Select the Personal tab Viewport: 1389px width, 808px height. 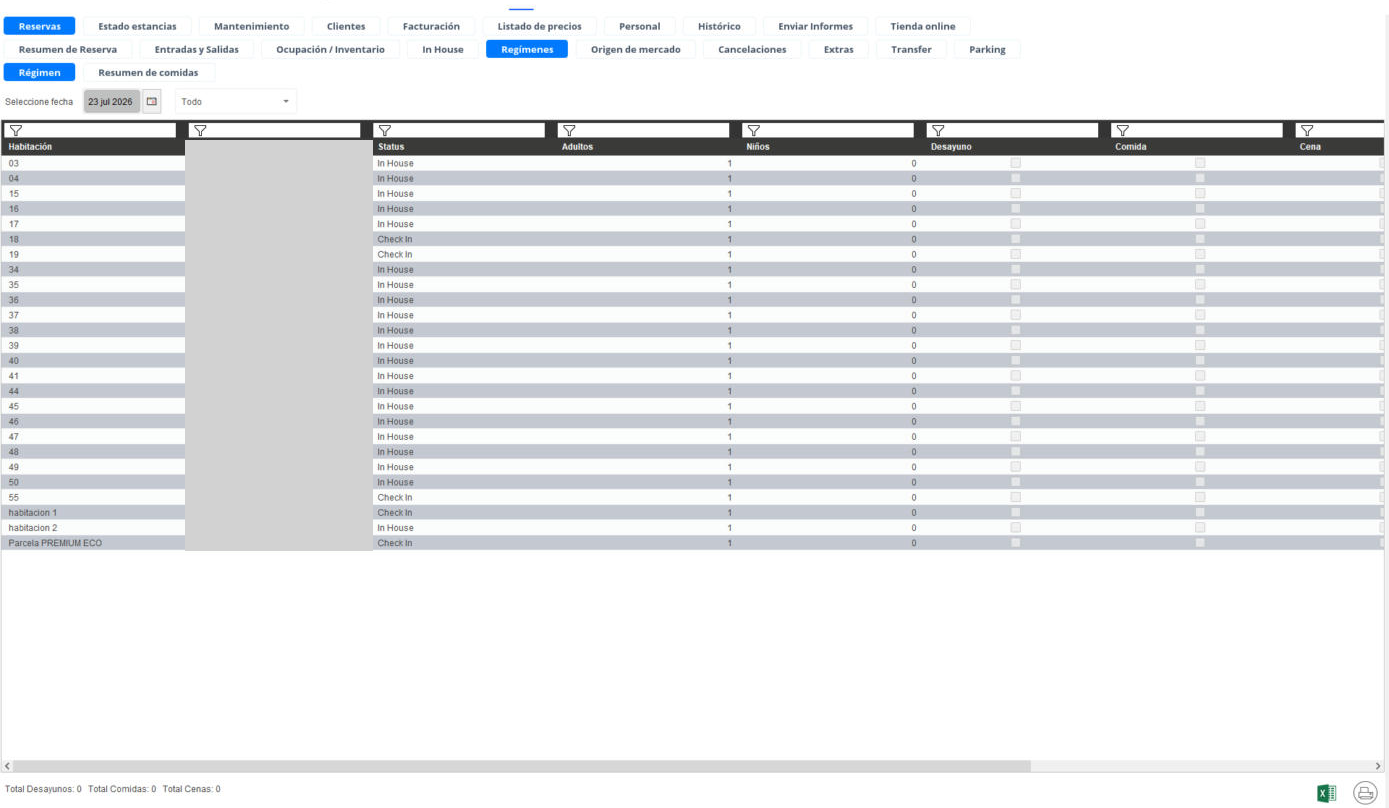(x=640, y=26)
